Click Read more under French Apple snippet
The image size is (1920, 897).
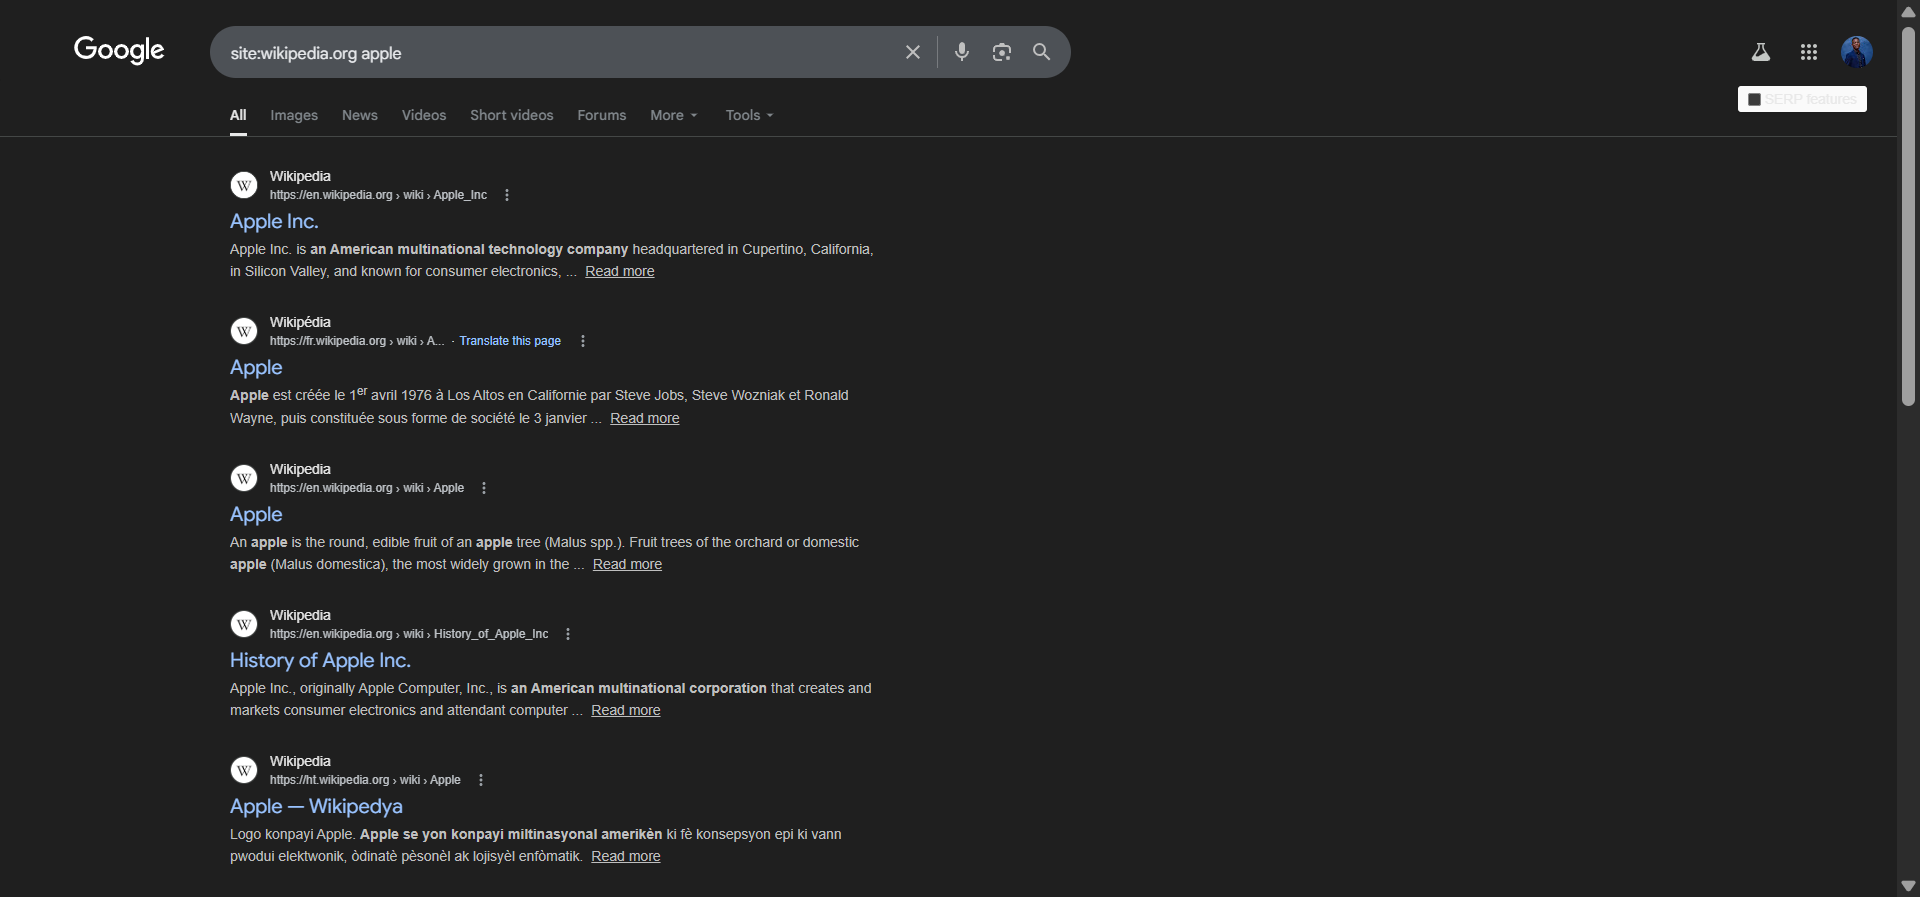(645, 418)
